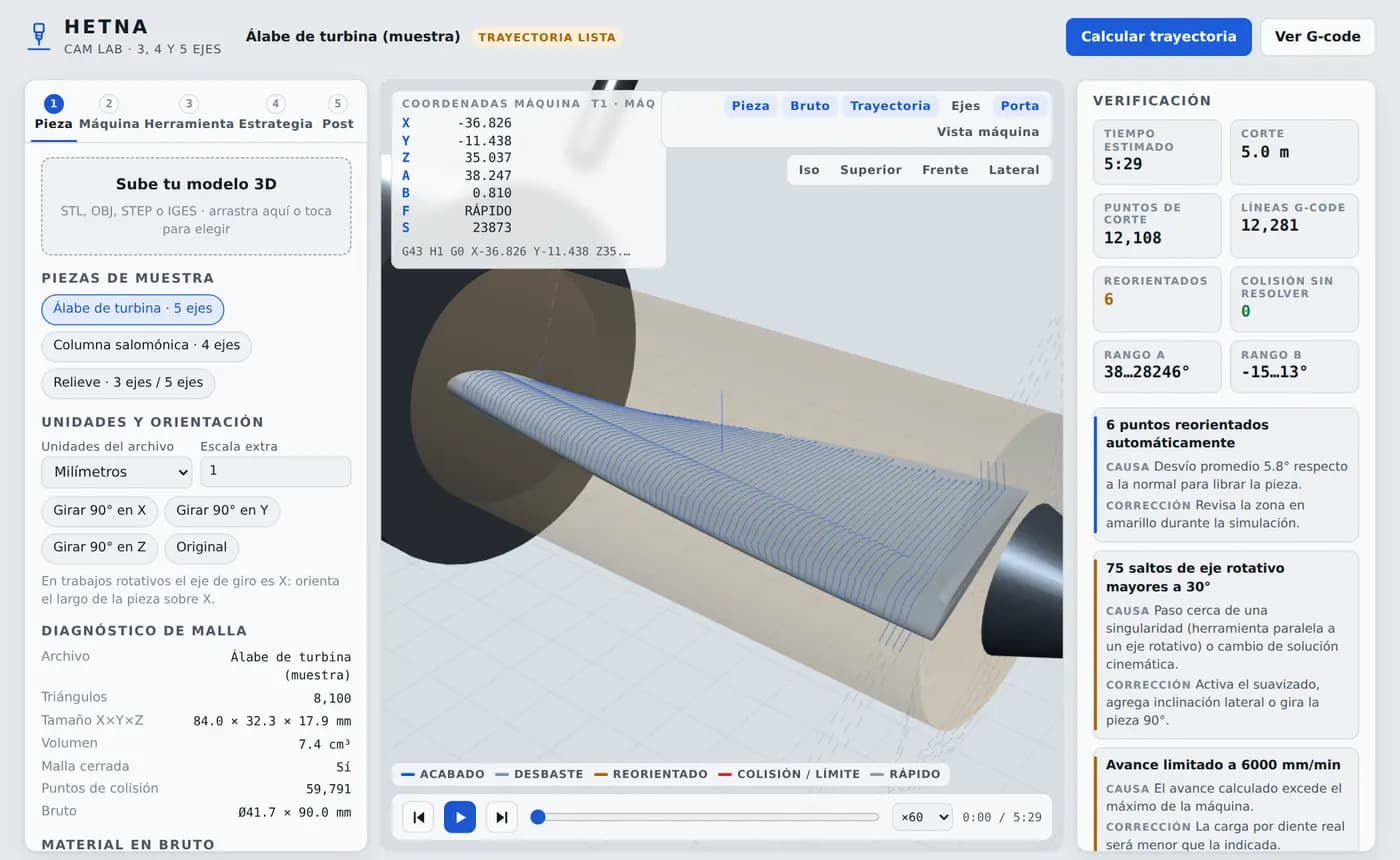Toggle Pieza visibility in viewport
1400x860 pixels.
(x=750, y=106)
